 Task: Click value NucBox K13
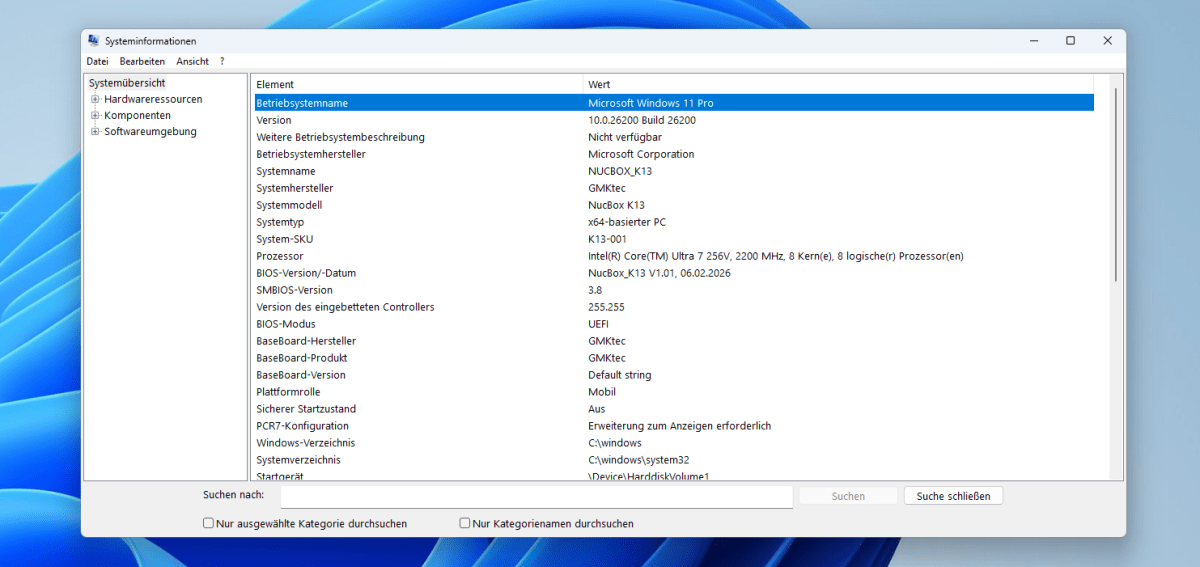616,205
